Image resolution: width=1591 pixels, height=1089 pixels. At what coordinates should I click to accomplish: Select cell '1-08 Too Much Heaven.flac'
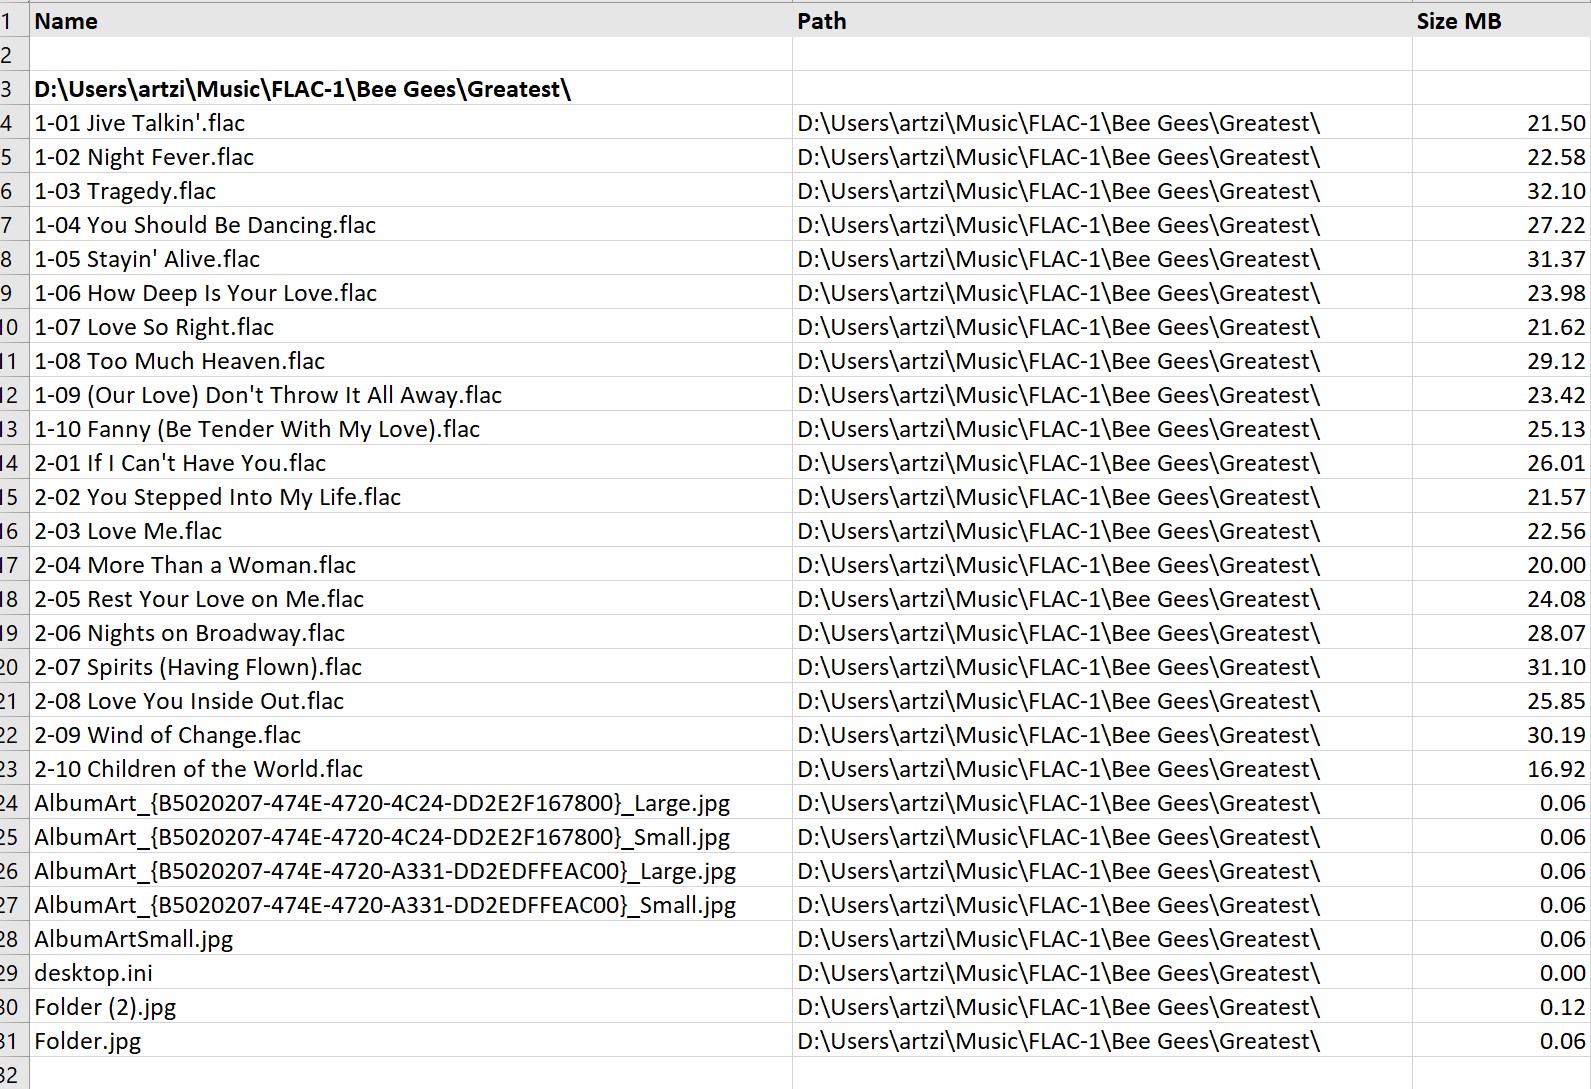pyautogui.click(x=411, y=361)
